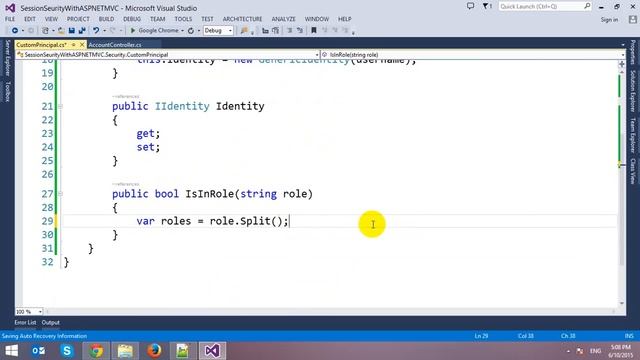Click the Open File folder icon
The height and width of the screenshot is (360, 640).
pos(61,31)
